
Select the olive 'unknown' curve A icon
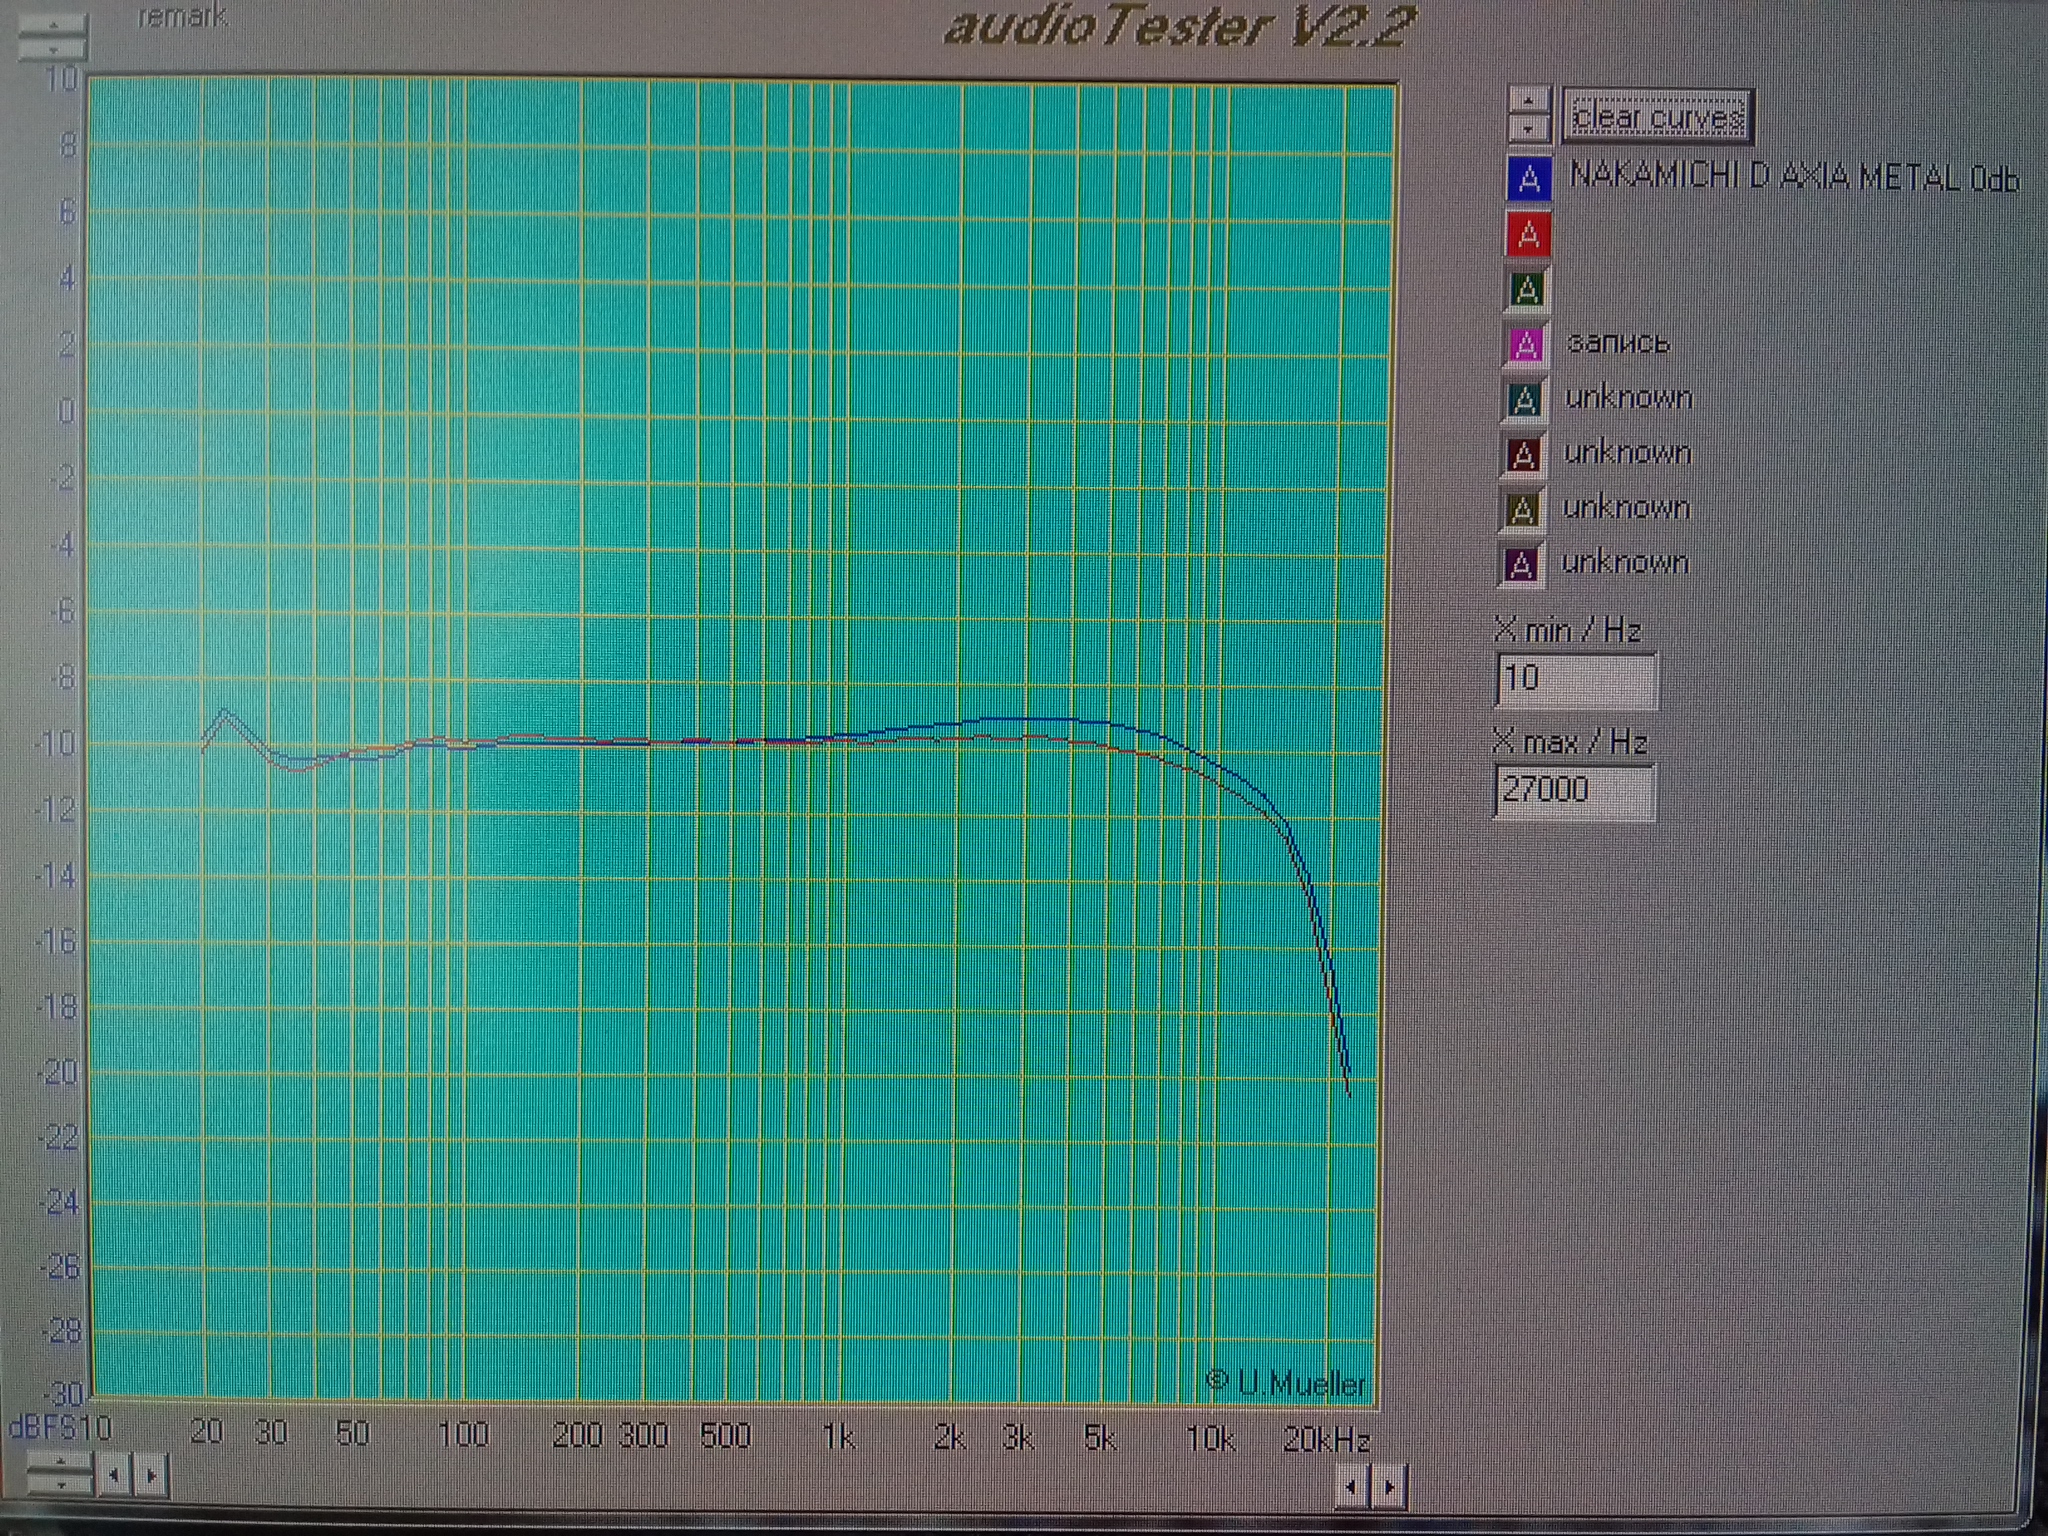(1522, 510)
